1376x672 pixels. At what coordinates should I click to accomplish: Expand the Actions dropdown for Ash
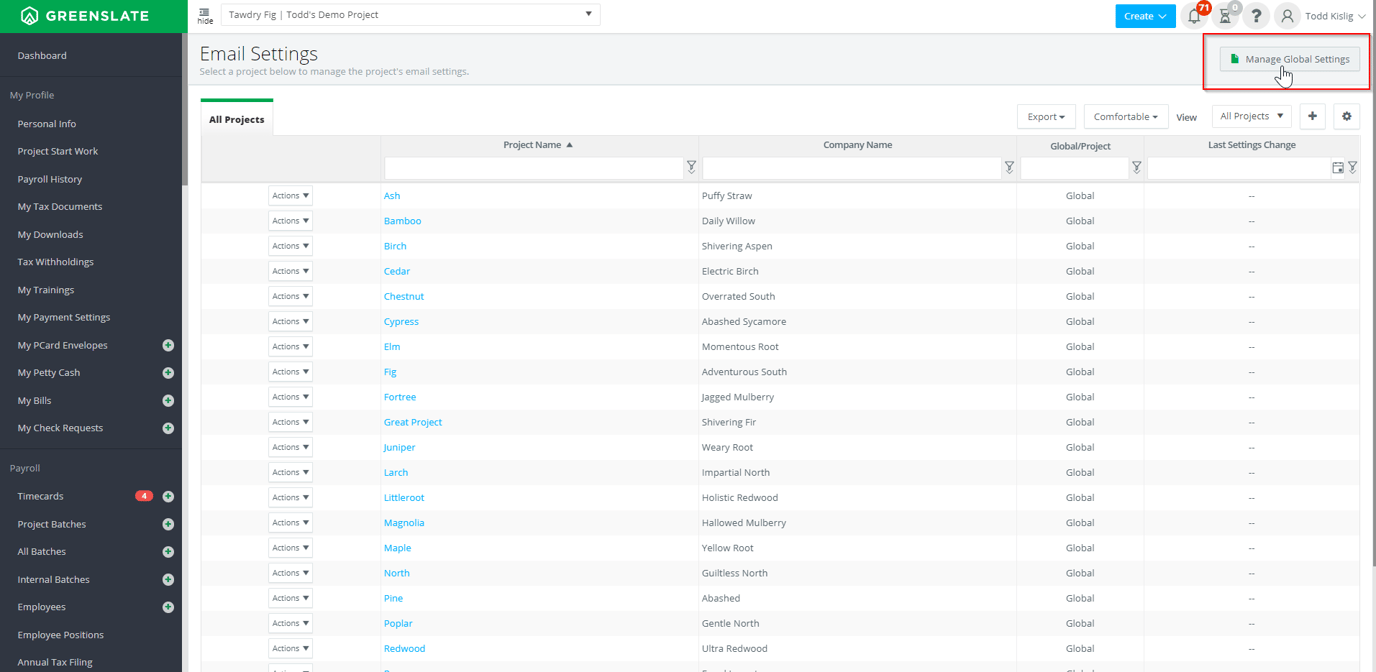pos(290,196)
